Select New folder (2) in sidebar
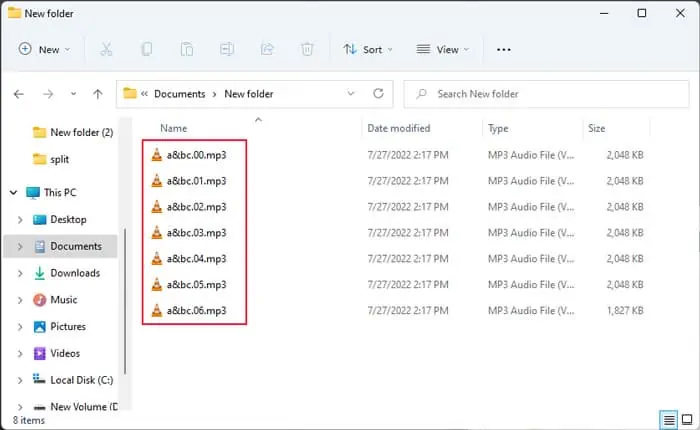Viewport: 700px width, 430px height. 73,133
